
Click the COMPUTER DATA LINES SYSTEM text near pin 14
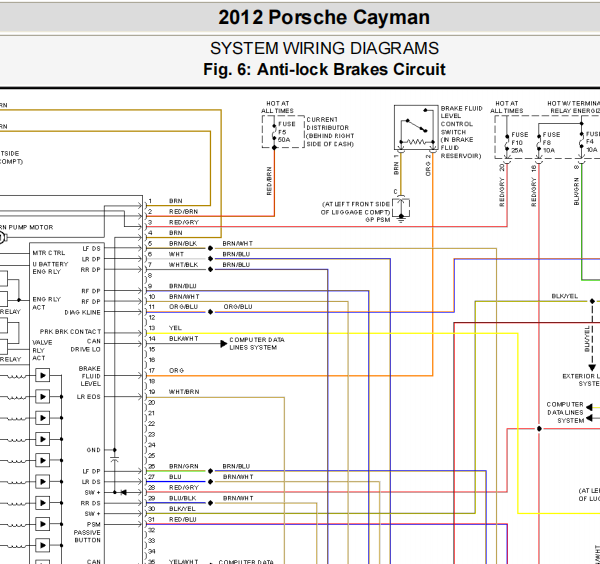257,344
